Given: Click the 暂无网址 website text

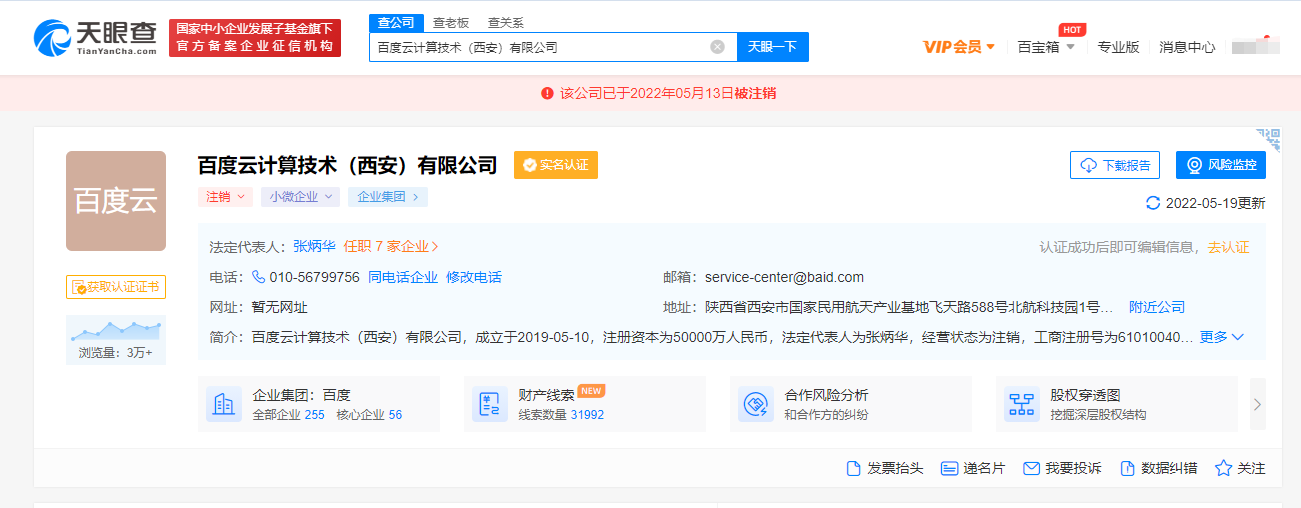Looking at the screenshot, I should tap(280, 307).
